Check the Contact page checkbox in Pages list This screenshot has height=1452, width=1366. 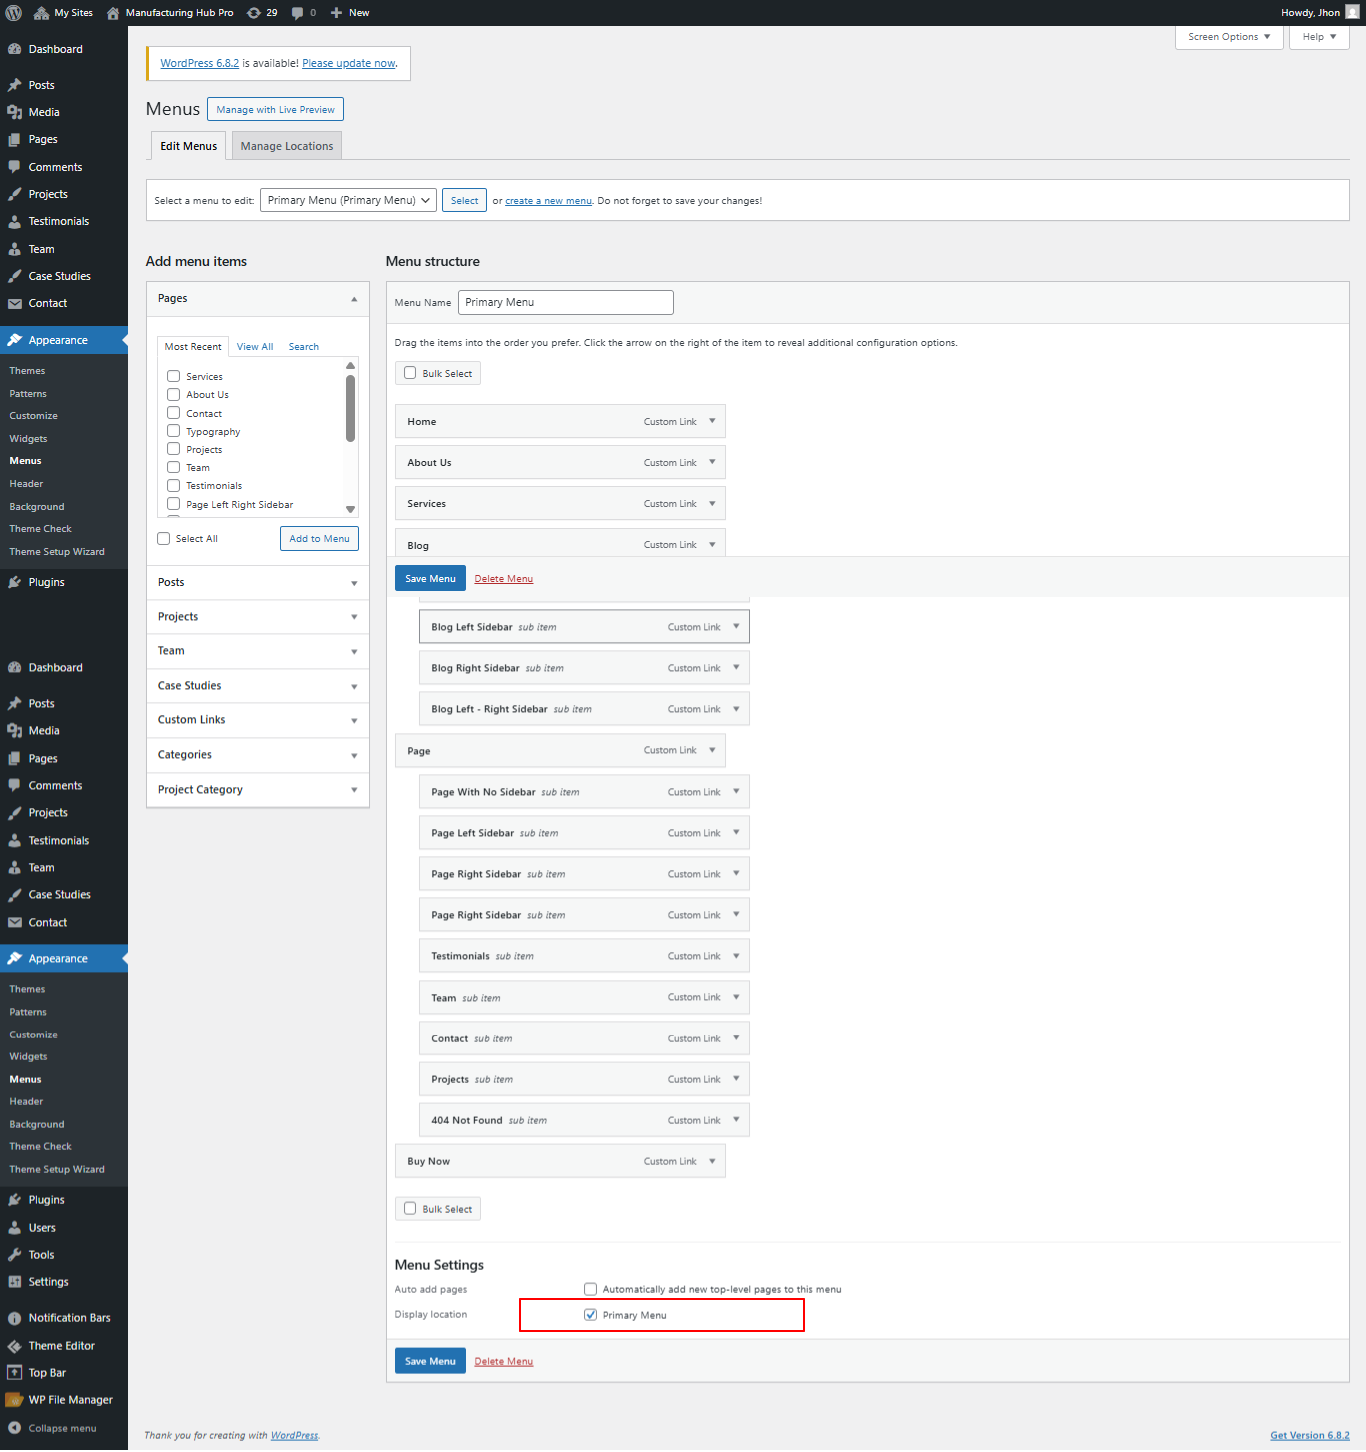173,413
